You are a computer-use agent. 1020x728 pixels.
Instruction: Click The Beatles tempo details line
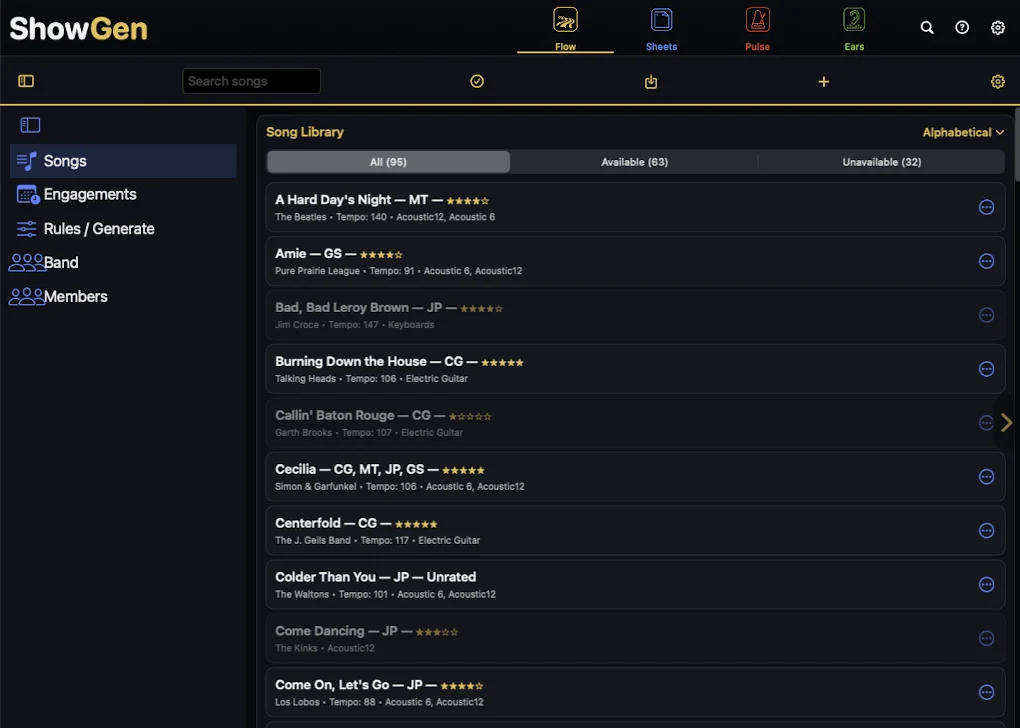385,217
